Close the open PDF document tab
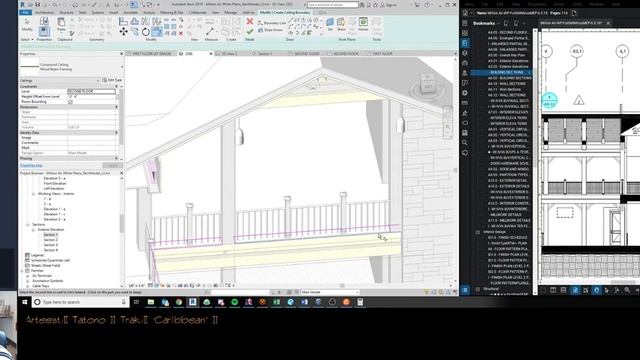 point(608,23)
